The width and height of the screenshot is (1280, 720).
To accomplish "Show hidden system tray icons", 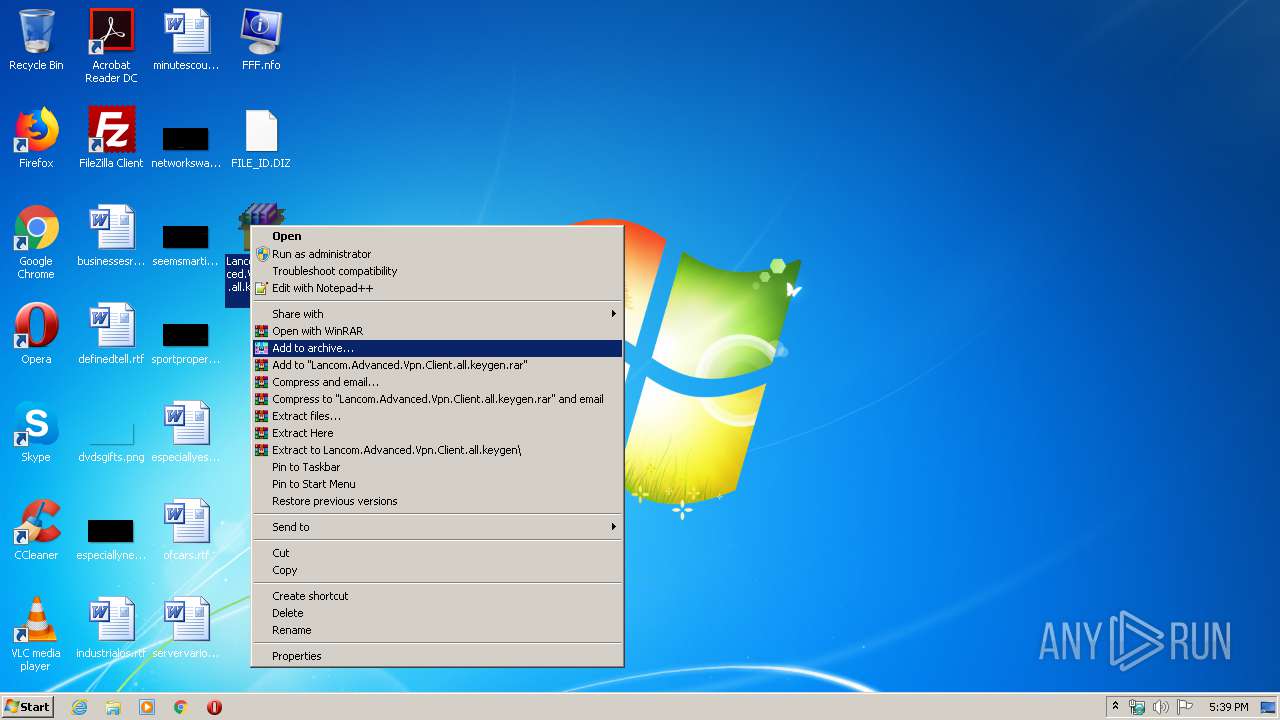I will tap(1115, 707).
